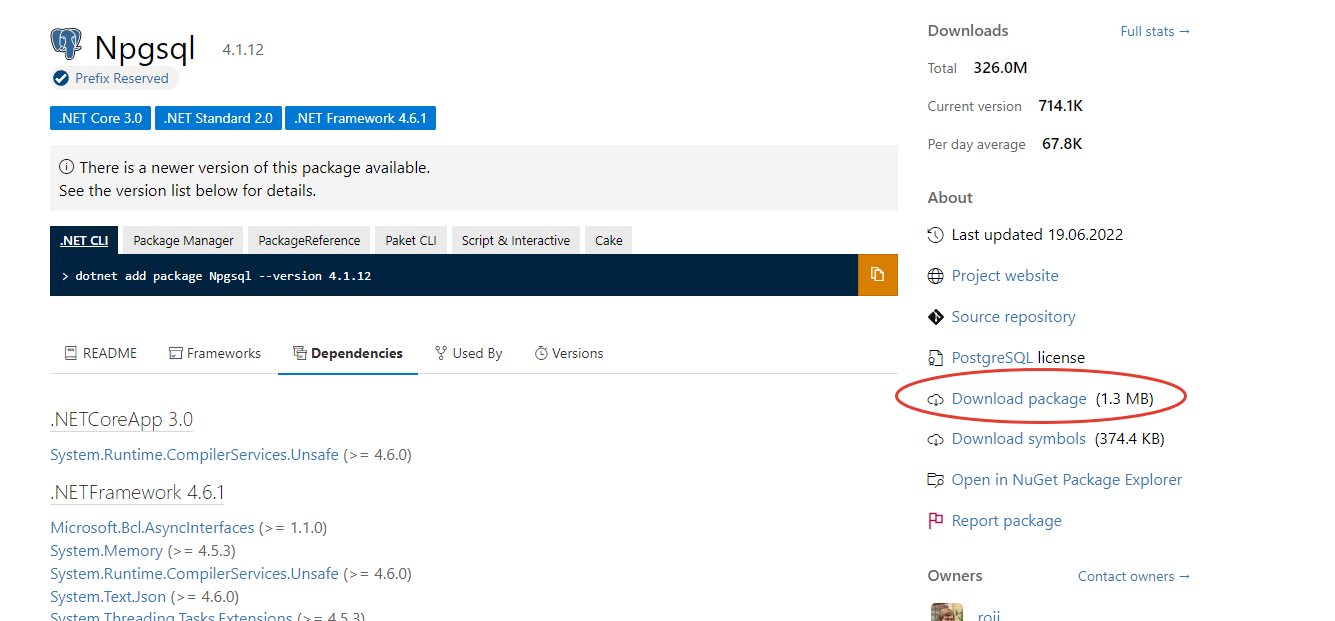This screenshot has height=621, width=1335.
Task: Open System.Runtime.CompilerServices.Unsafe under .NETFramework 4.6.1
Action: point(195,574)
